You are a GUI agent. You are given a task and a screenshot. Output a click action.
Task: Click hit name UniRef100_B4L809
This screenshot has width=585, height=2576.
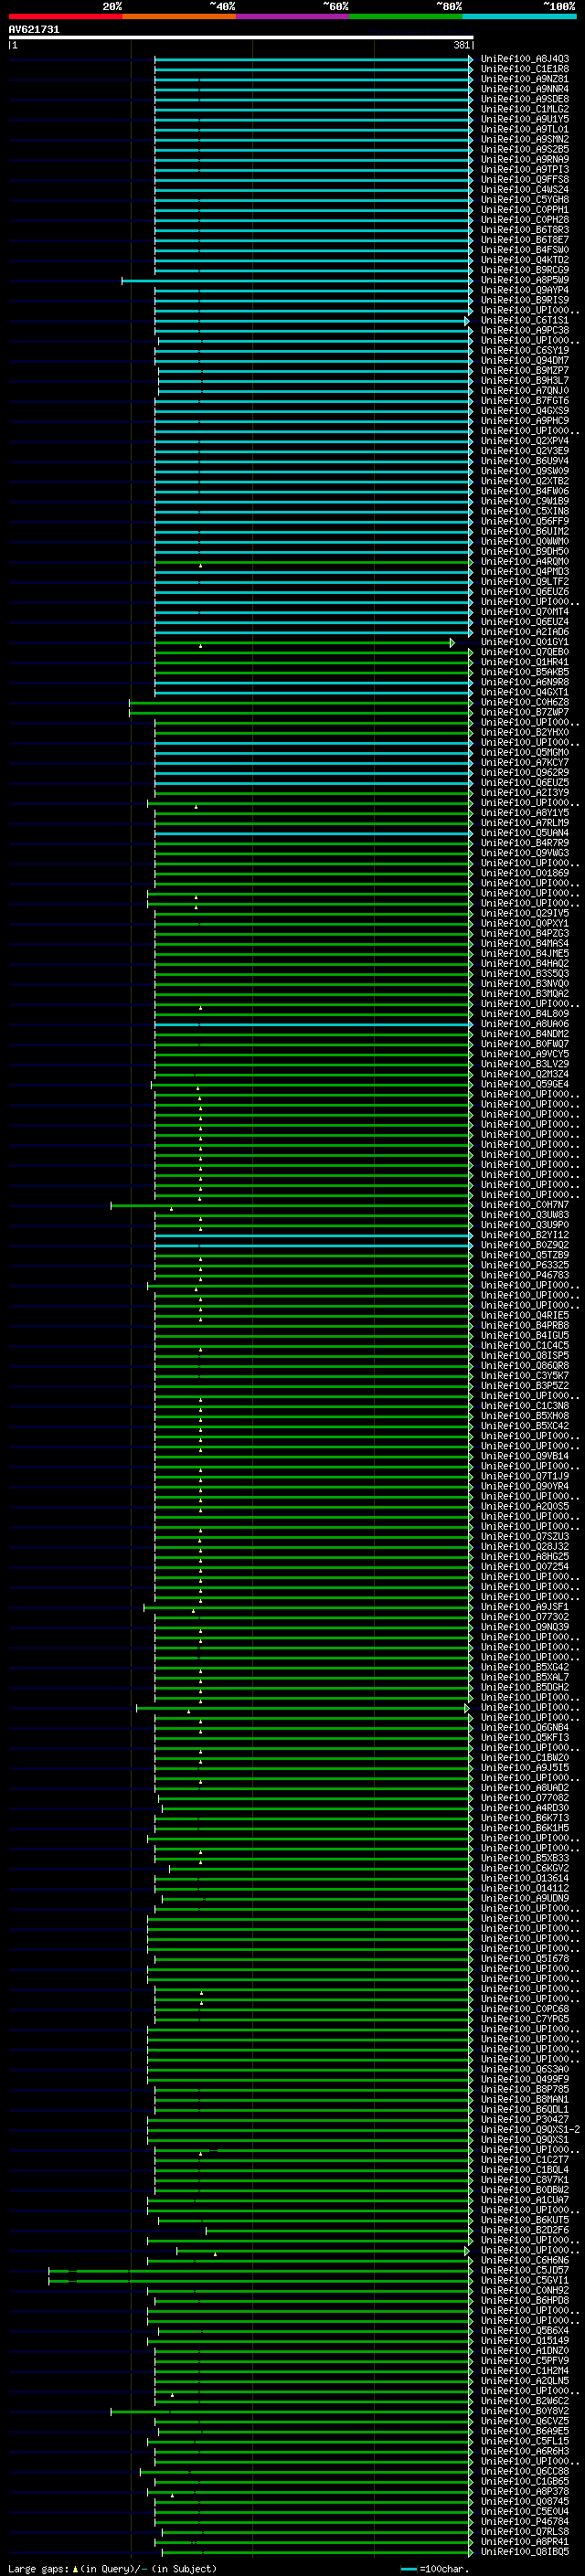(x=525, y=1014)
